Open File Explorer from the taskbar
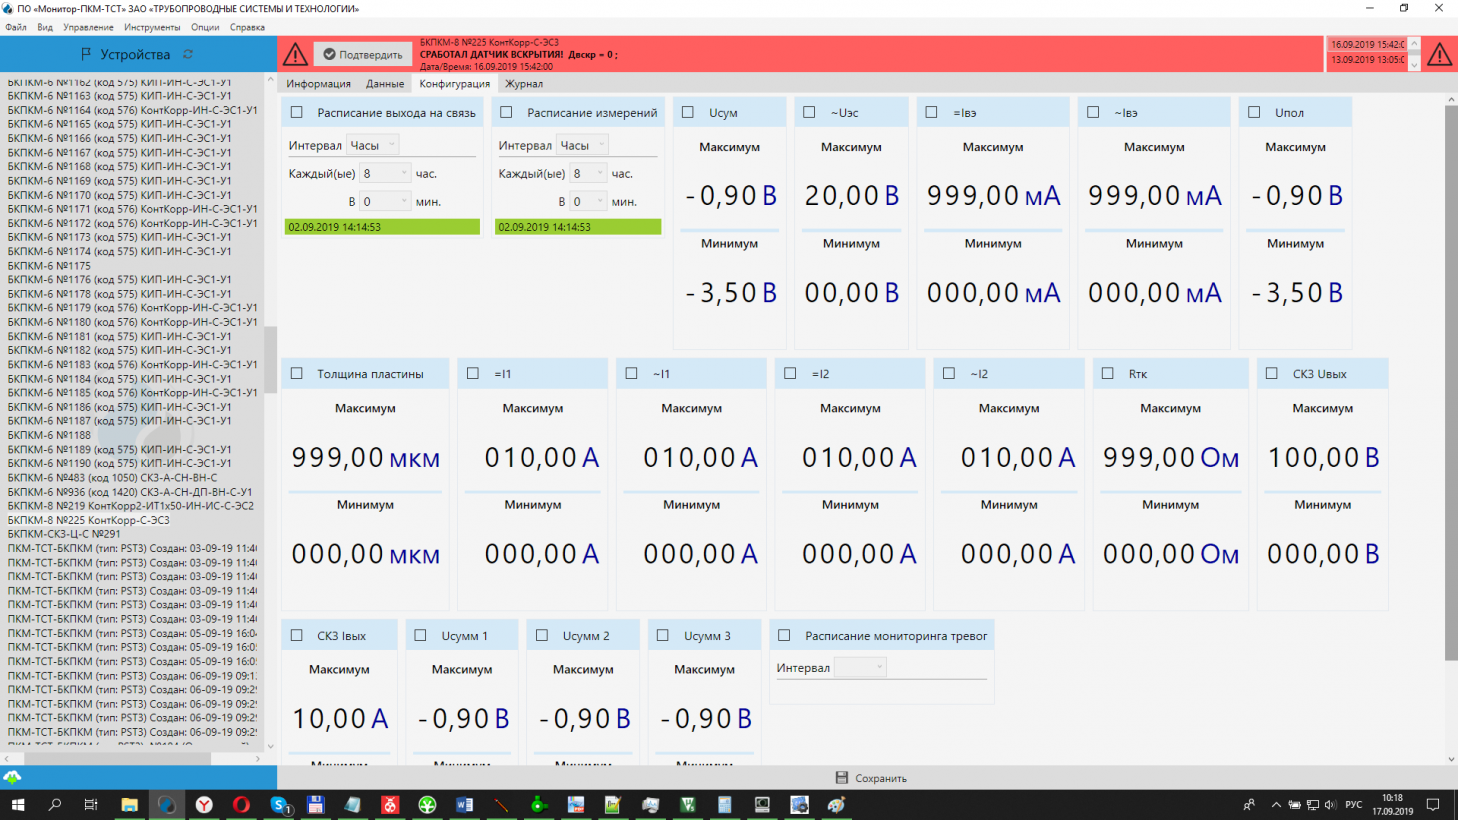 point(129,804)
